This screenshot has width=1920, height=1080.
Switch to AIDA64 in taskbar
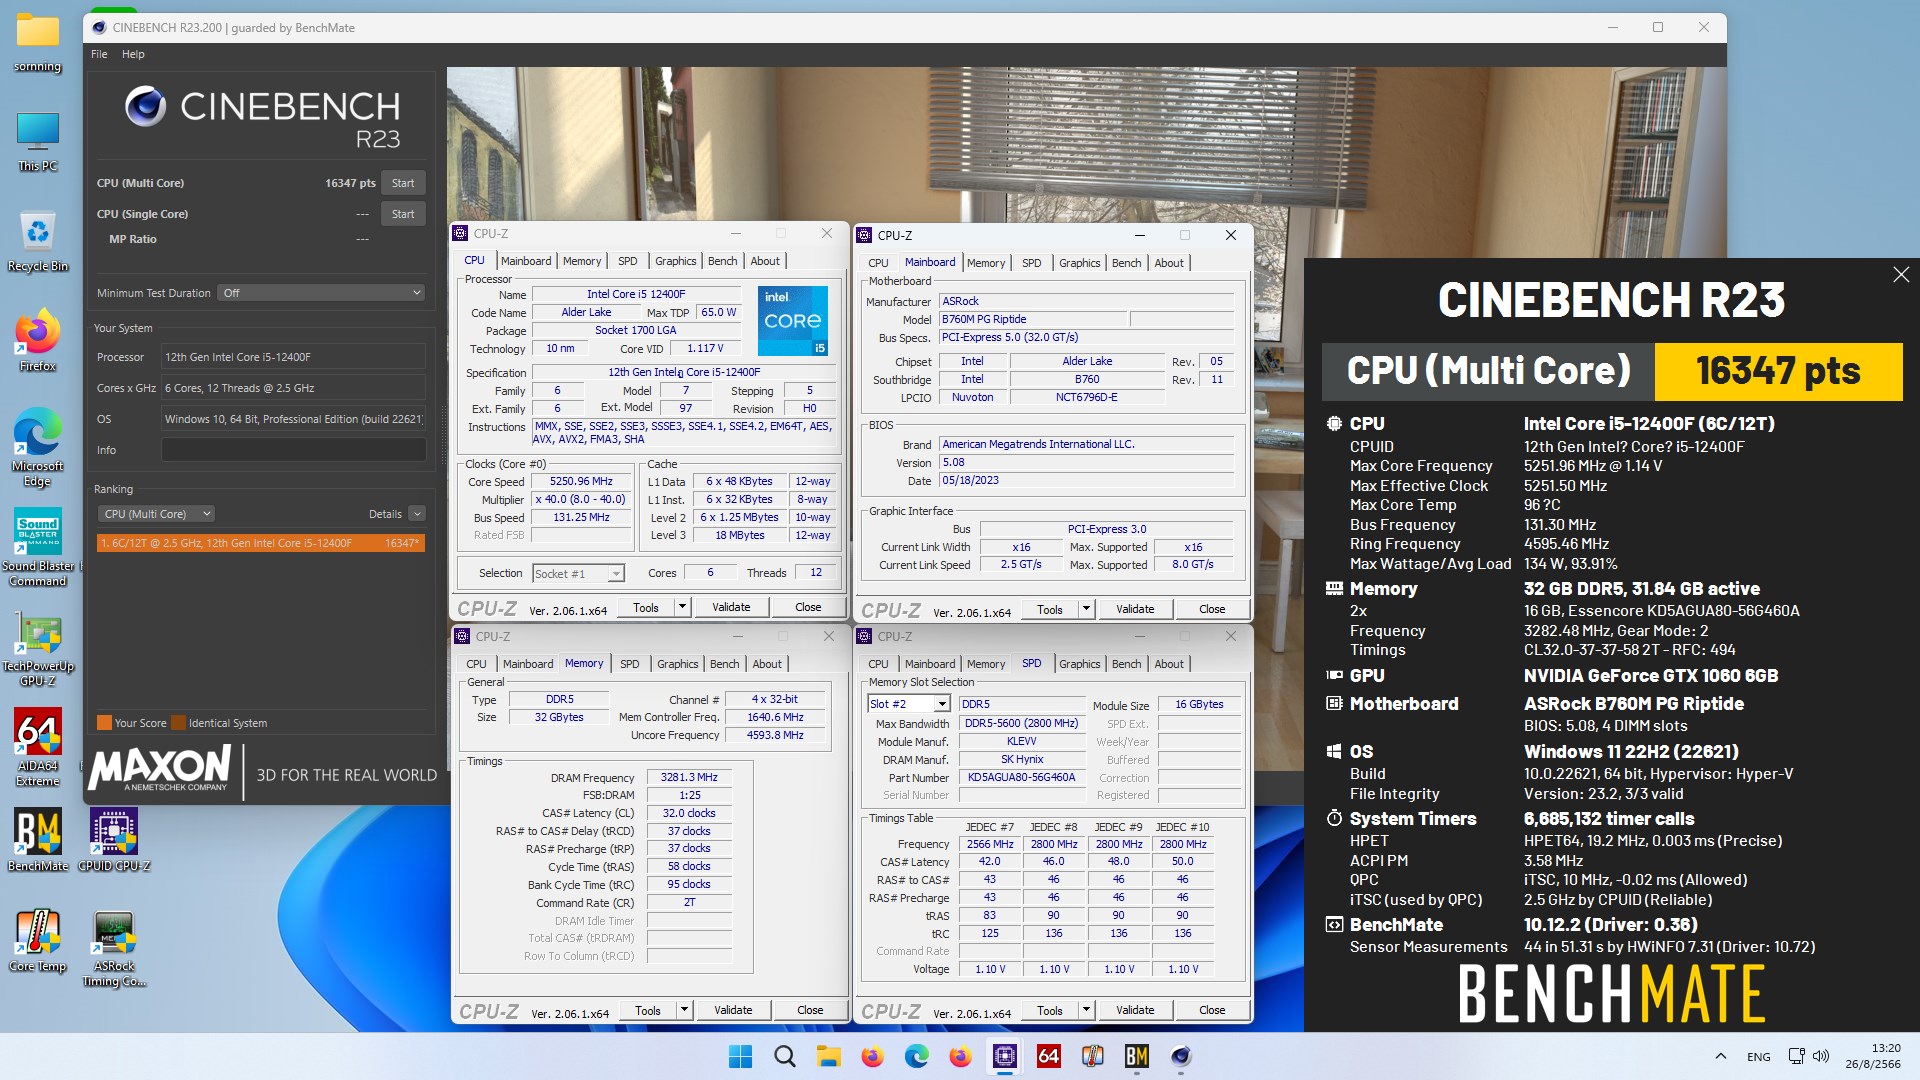1048,1056
